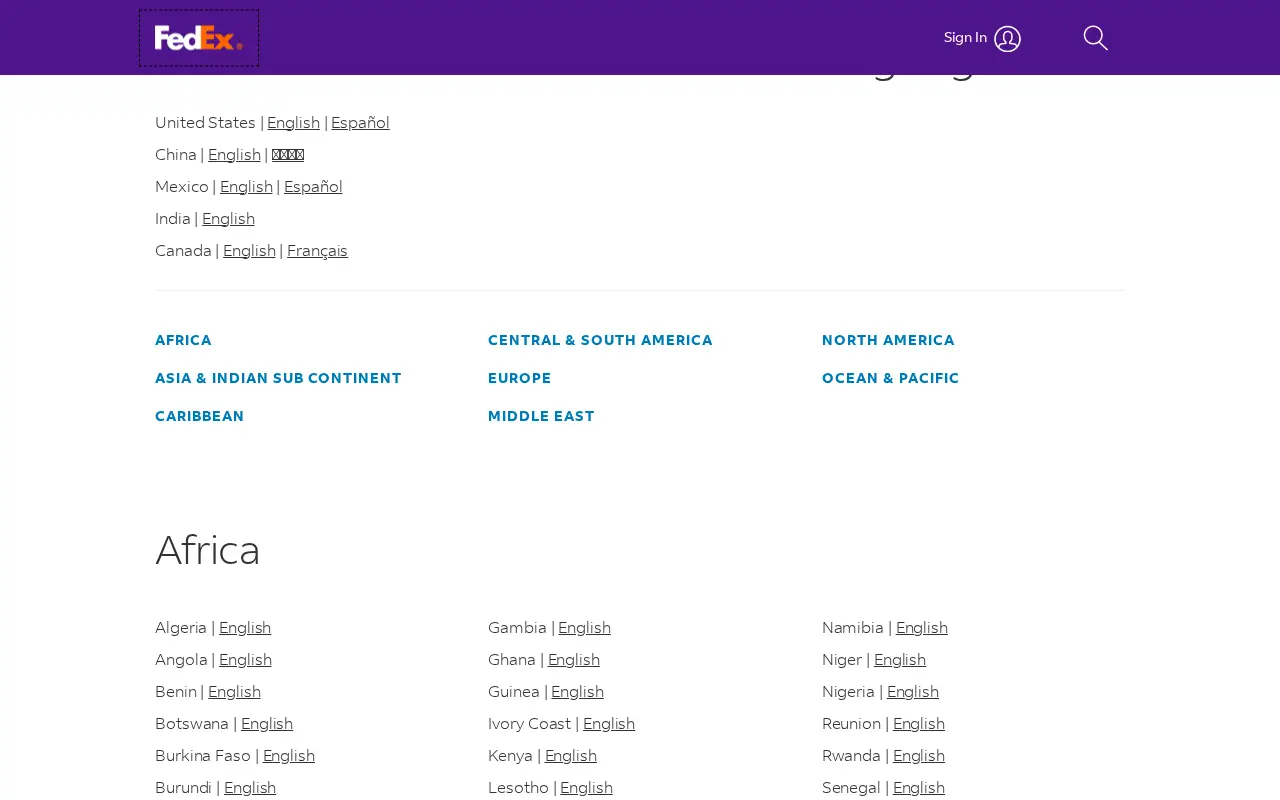This screenshot has height=800, width=1280.
Task: Select the Chinese language link for China
Action: click(288, 155)
